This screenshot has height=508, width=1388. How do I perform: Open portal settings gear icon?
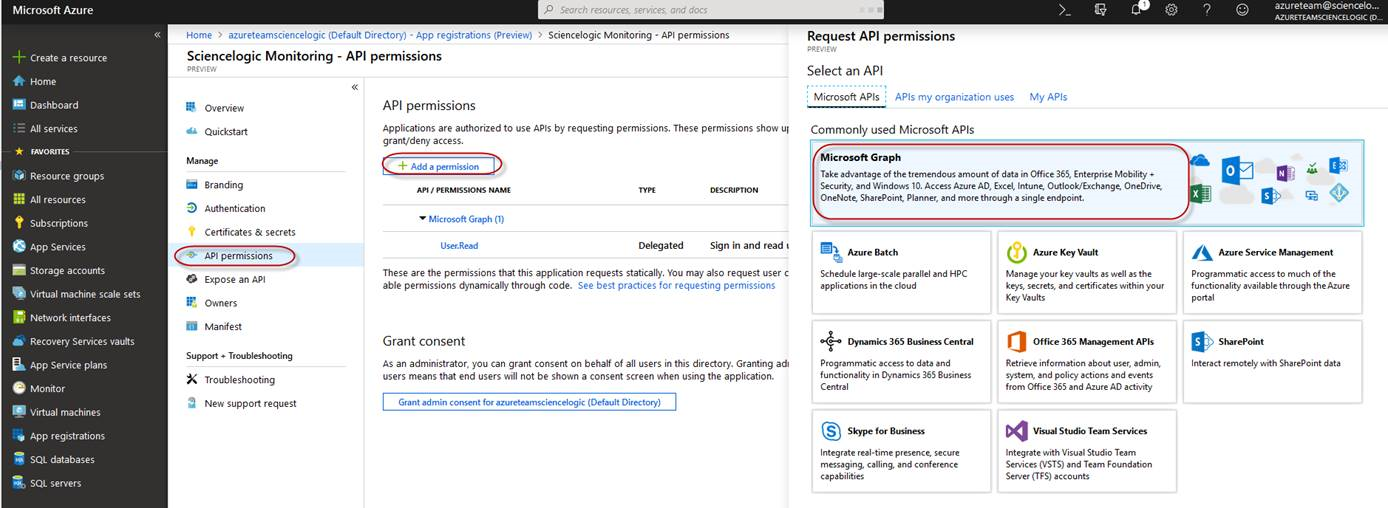coord(1172,10)
